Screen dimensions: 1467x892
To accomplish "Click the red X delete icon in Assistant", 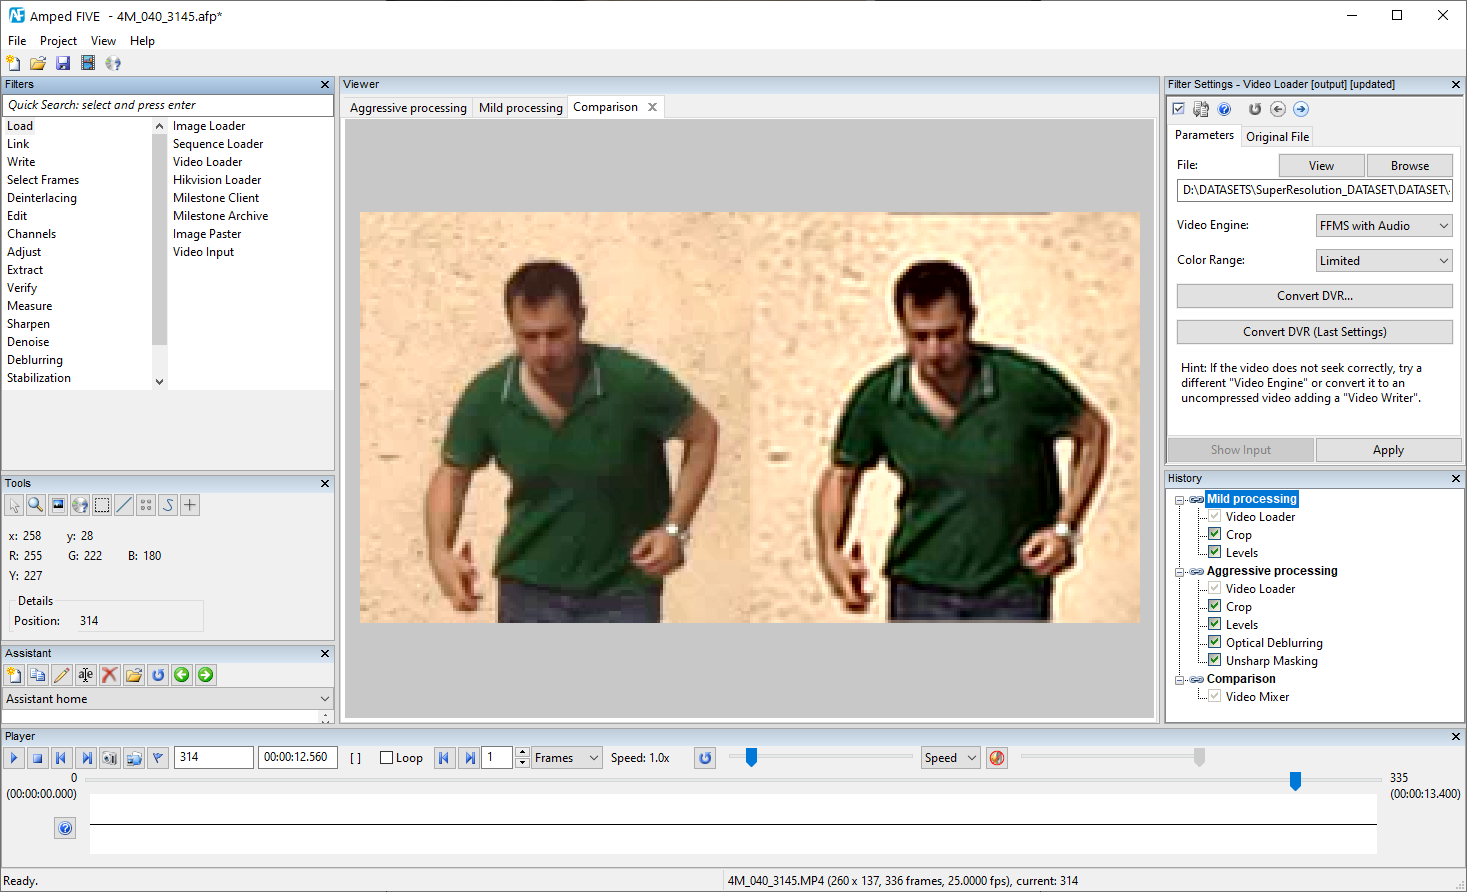I will 110,675.
